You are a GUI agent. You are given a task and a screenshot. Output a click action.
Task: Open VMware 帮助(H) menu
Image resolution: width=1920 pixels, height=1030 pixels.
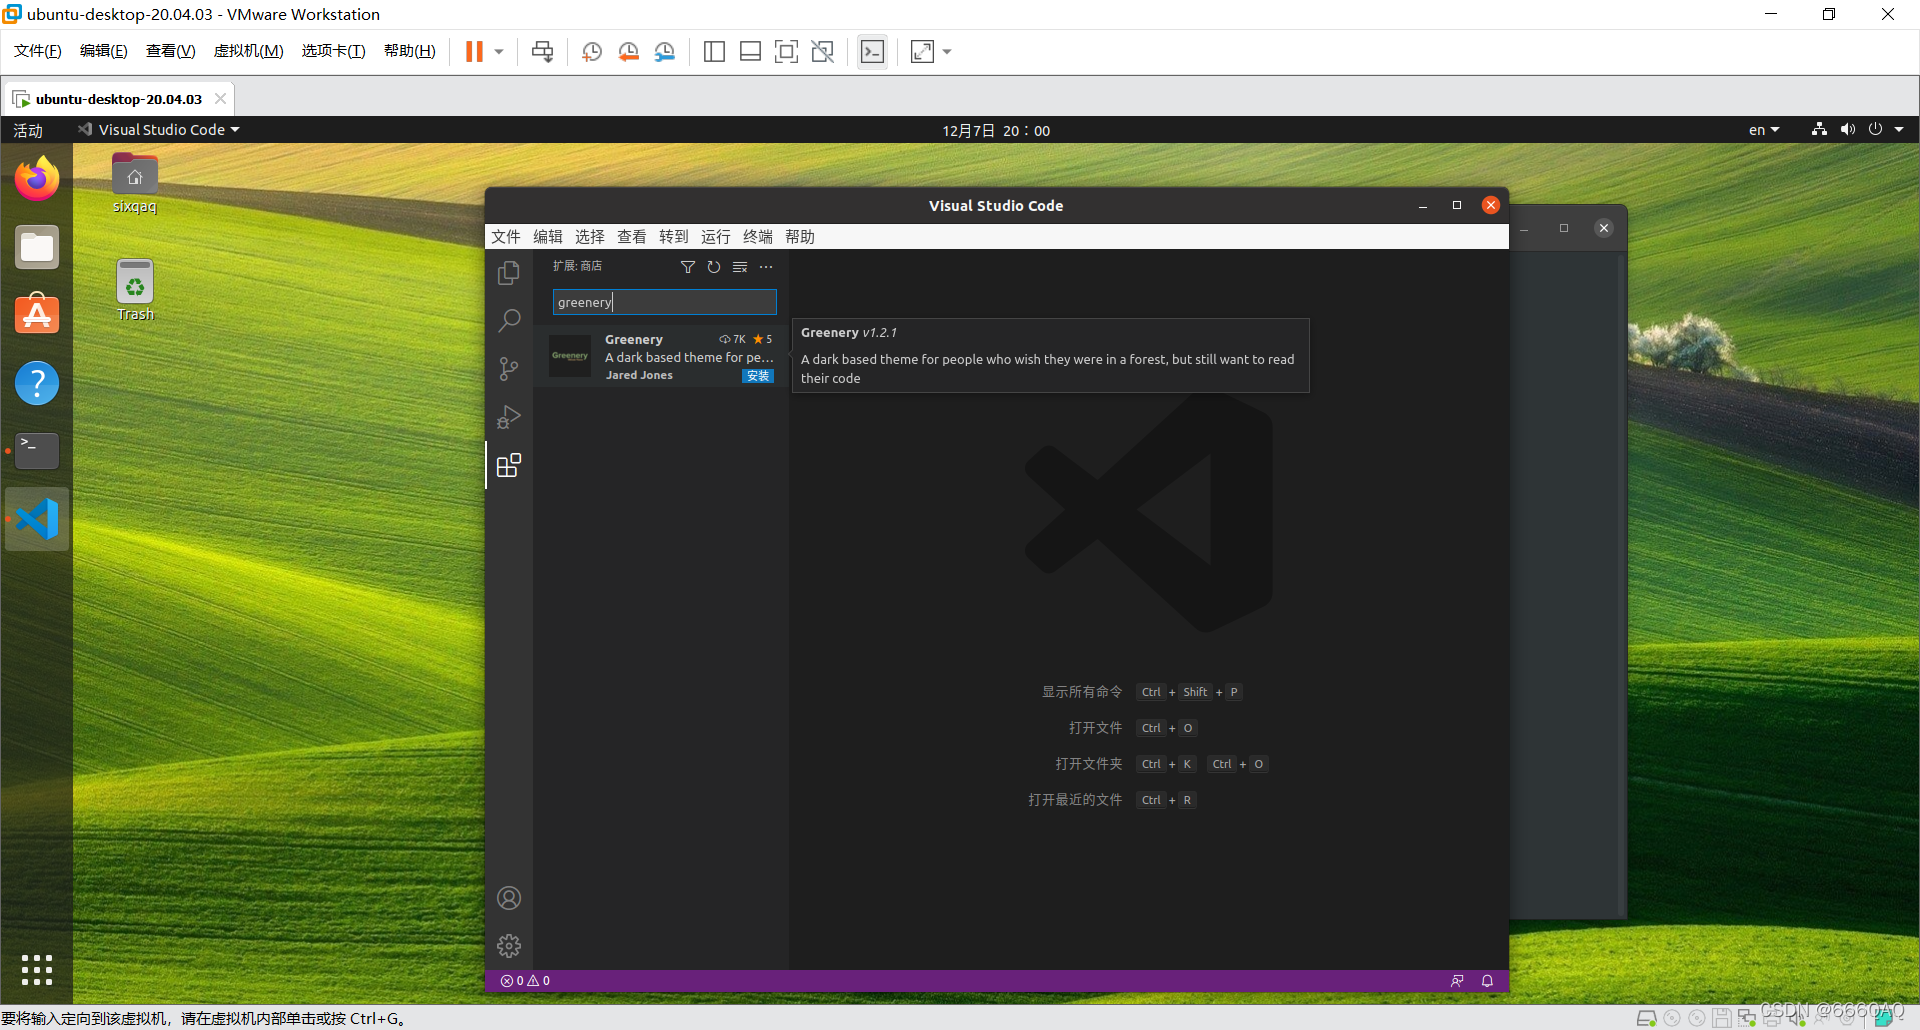[410, 51]
